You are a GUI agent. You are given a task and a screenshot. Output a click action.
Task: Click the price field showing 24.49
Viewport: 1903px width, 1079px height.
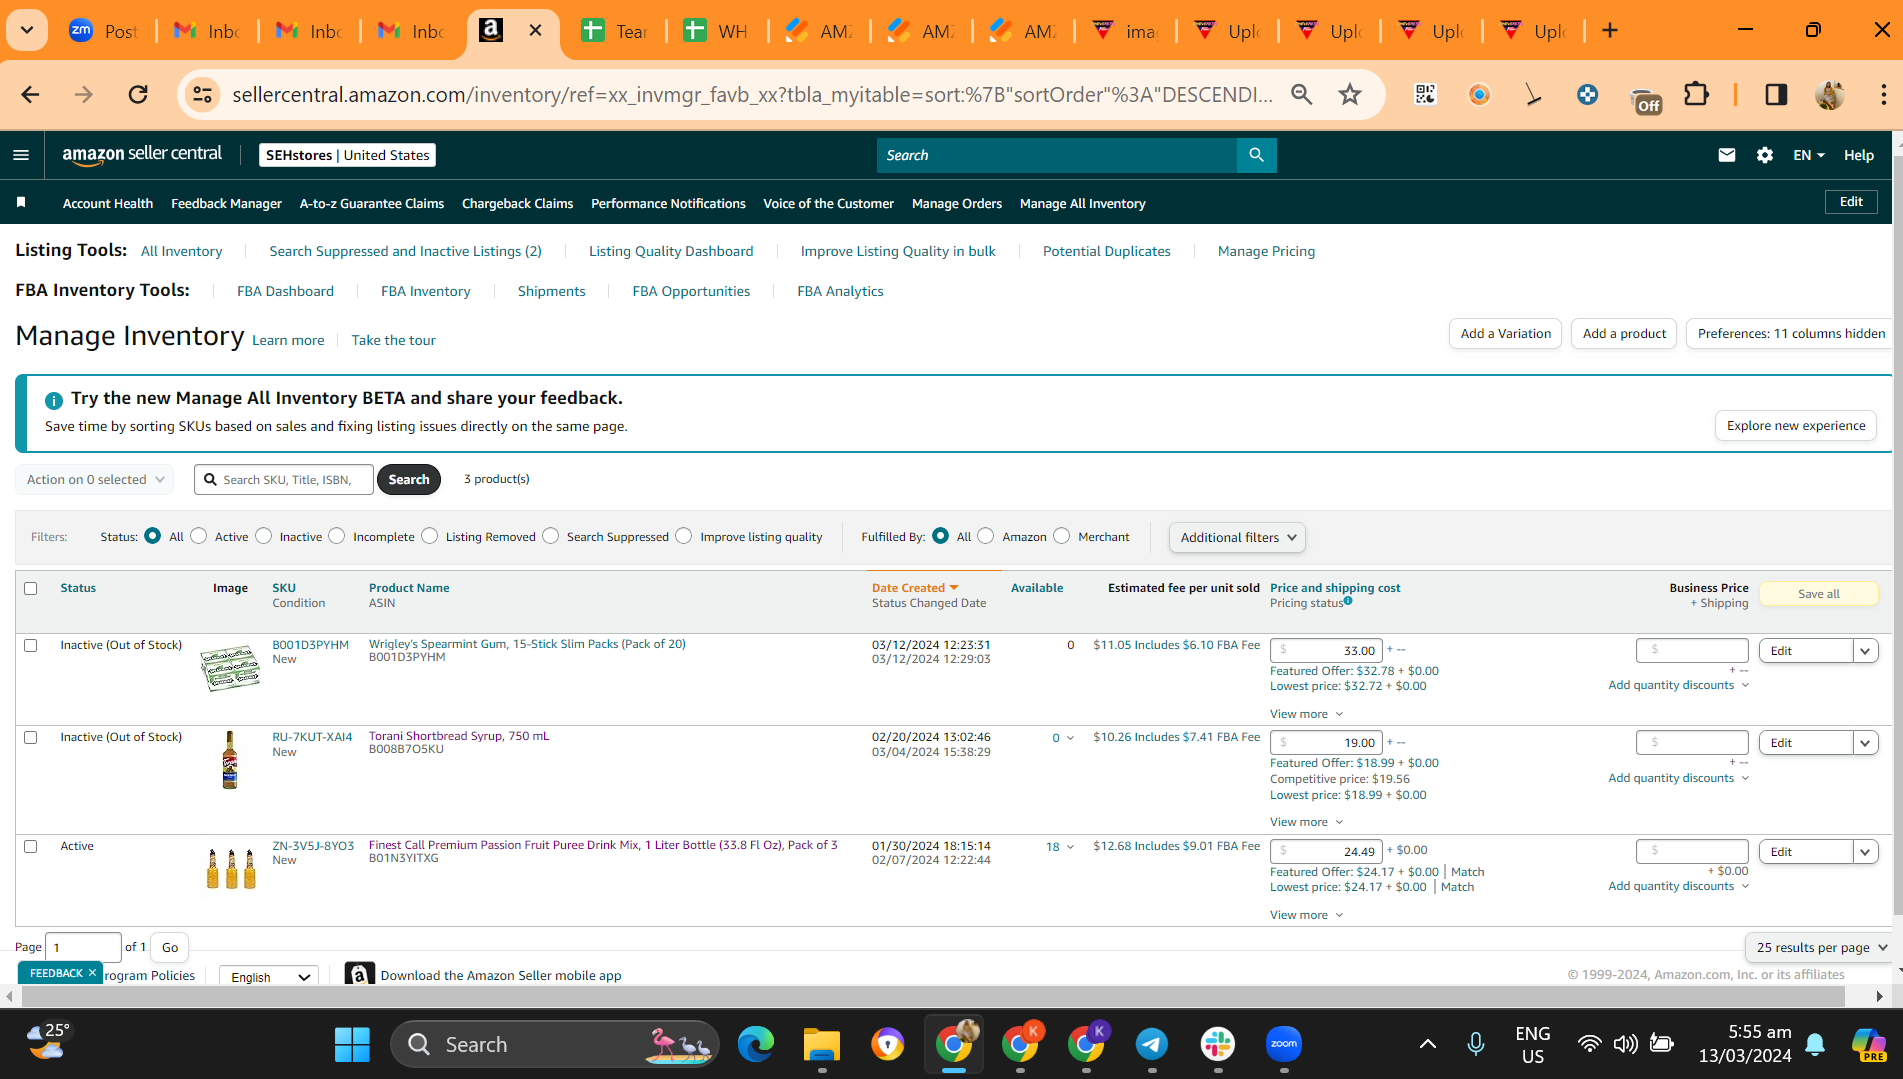click(1326, 851)
